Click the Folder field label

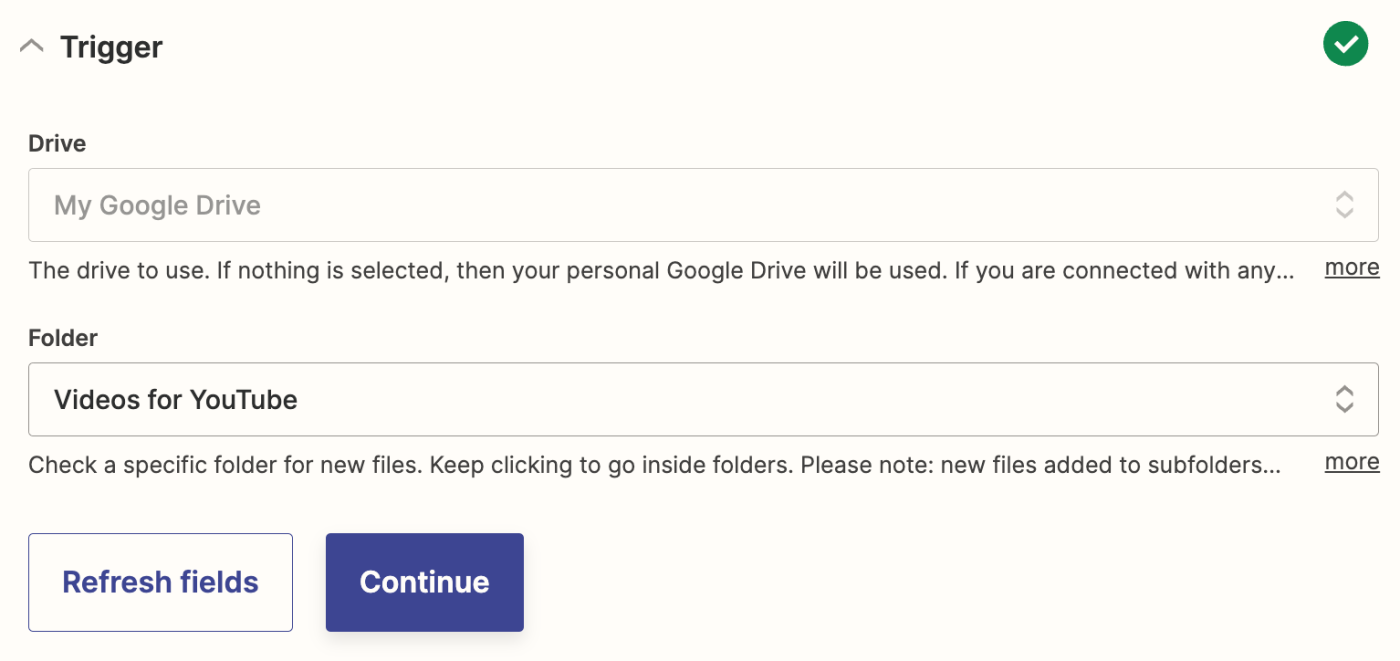pyautogui.click(x=63, y=338)
